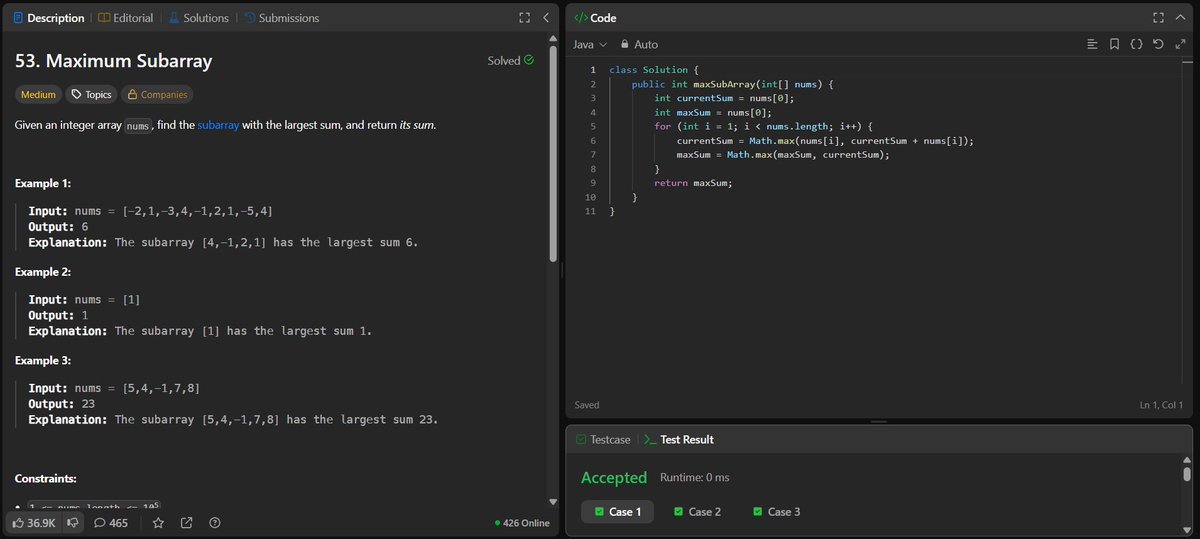Expand the editor with the diagonal arrows icon
Viewport: 1200px width, 539px height.
tap(1180, 44)
